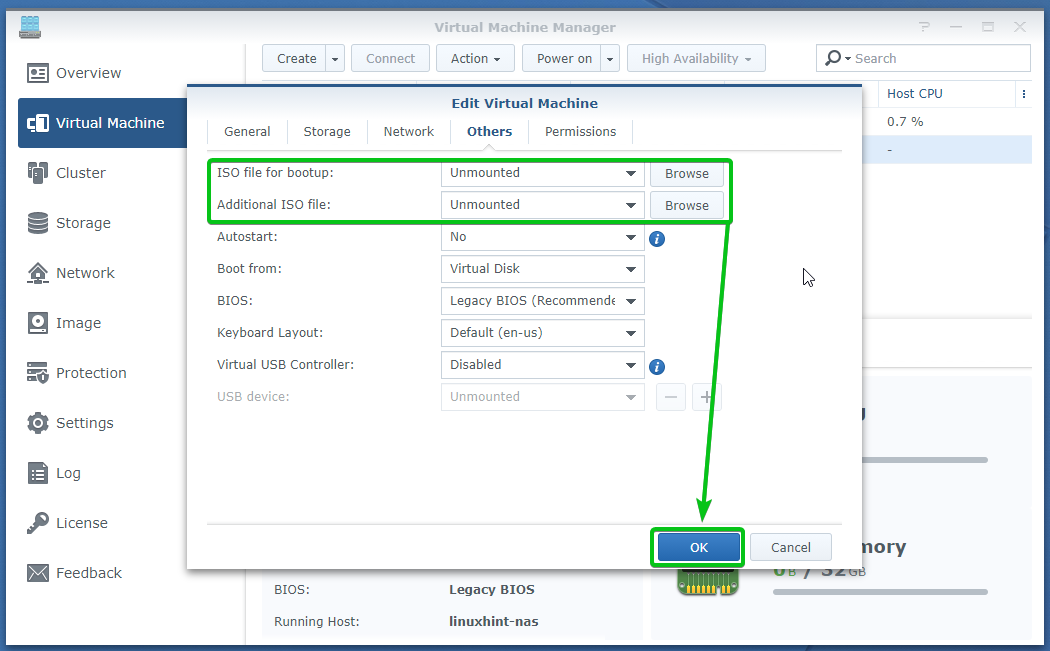The image size is (1050, 651).
Task: Open the Boot from dropdown
Action: (x=542, y=269)
